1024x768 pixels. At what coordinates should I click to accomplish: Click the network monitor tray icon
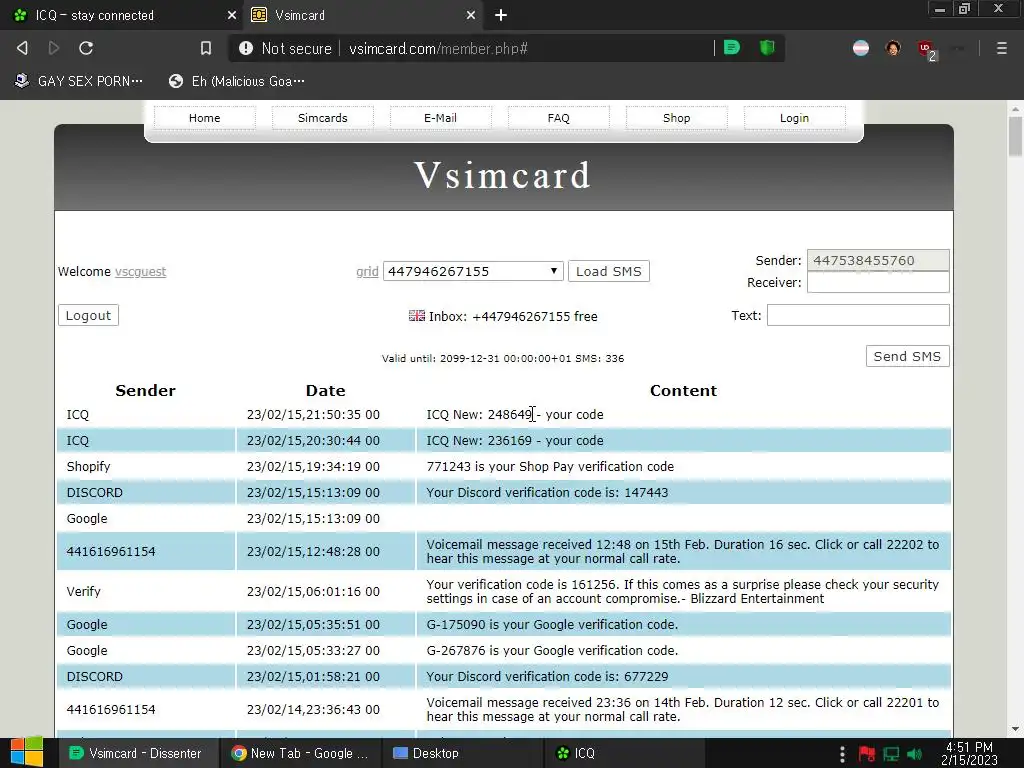(x=891, y=754)
